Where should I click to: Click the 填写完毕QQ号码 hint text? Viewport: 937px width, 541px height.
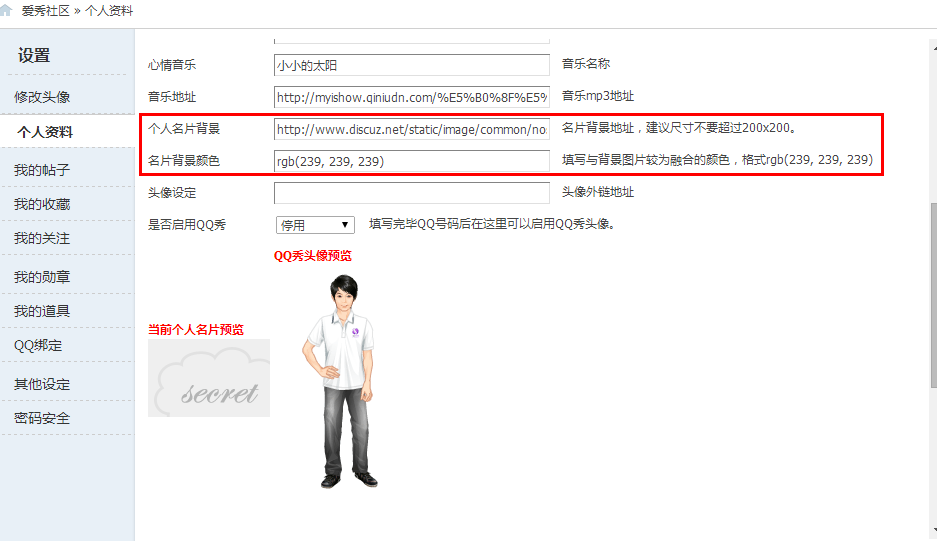(492, 224)
